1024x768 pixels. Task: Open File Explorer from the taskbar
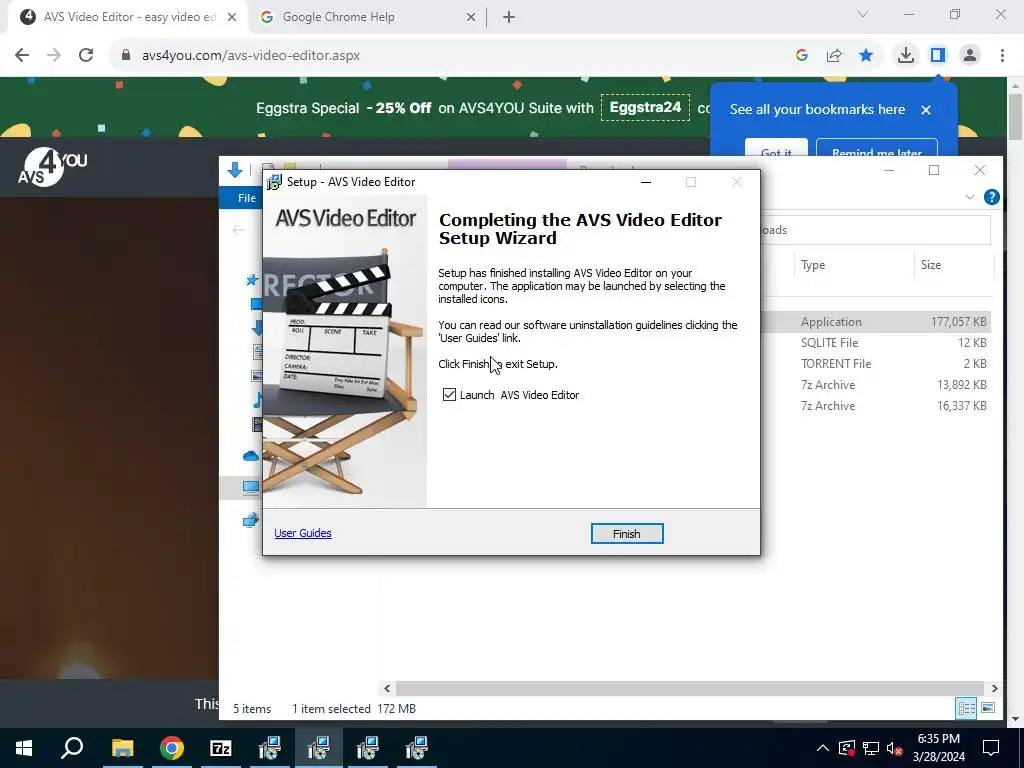pyautogui.click(x=122, y=748)
